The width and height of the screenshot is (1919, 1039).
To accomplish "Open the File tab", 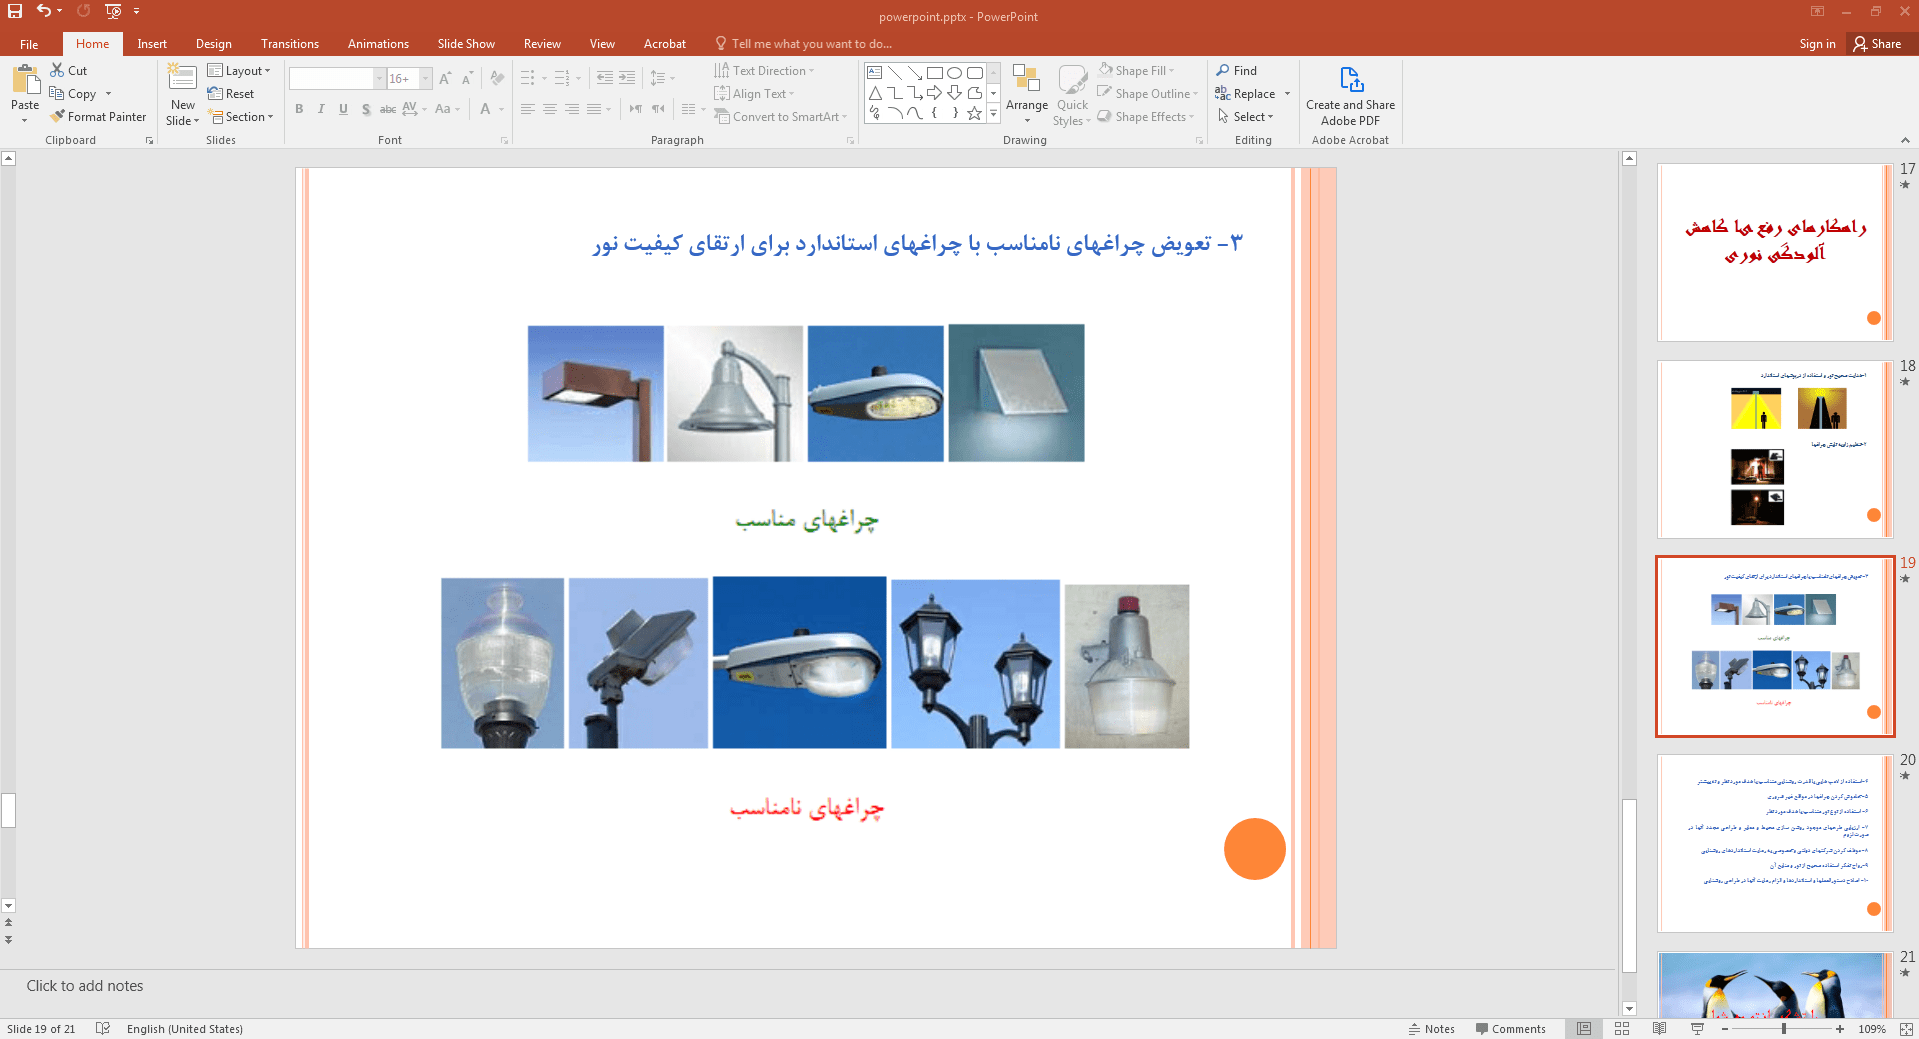I will pyautogui.click(x=29, y=44).
